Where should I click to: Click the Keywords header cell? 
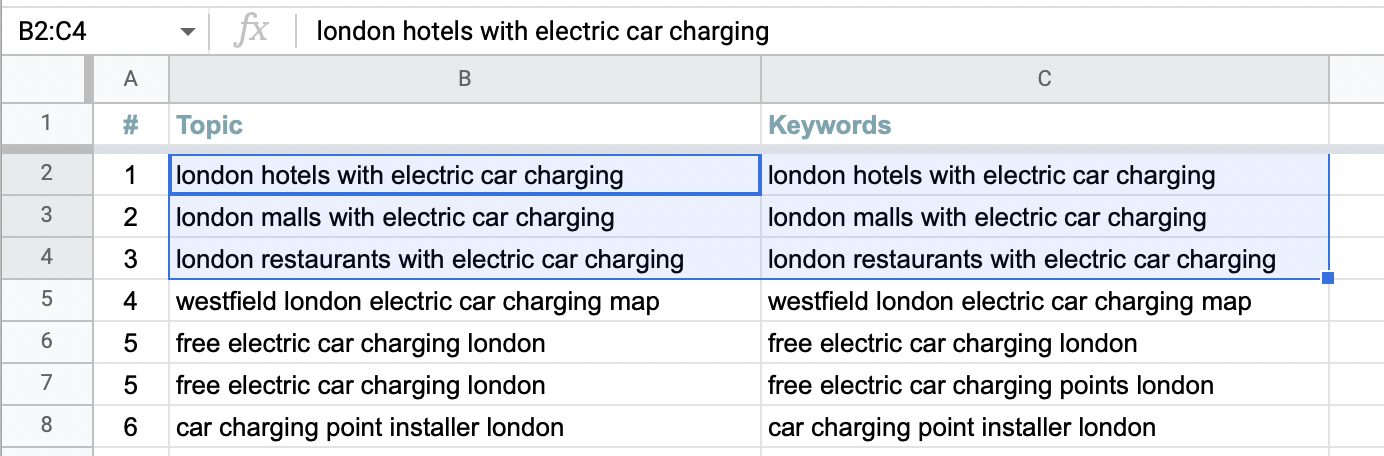coord(1044,124)
